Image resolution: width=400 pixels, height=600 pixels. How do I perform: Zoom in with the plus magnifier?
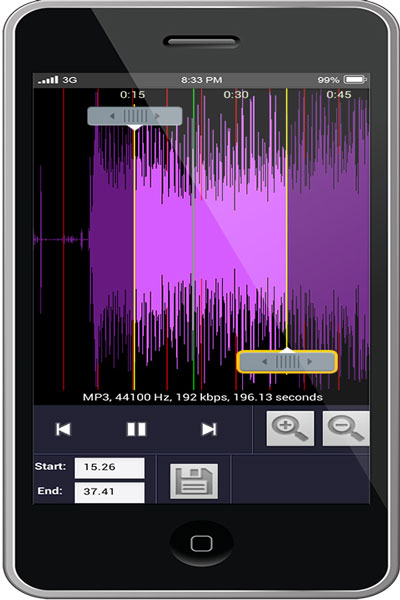coord(290,428)
